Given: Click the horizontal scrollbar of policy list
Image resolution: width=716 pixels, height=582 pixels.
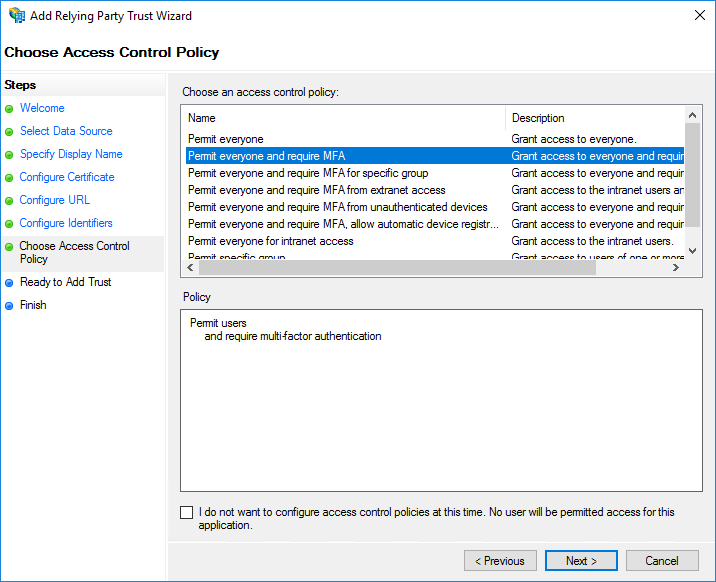Looking at the screenshot, I should pyautogui.click(x=440, y=269).
